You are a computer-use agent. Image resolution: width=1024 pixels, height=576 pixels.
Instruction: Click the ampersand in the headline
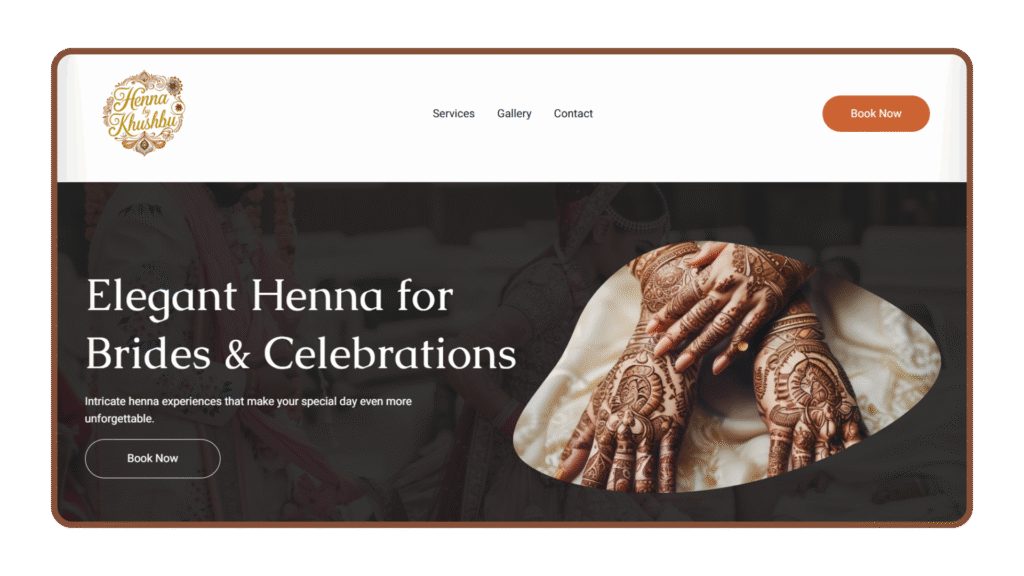click(x=237, y=355)
